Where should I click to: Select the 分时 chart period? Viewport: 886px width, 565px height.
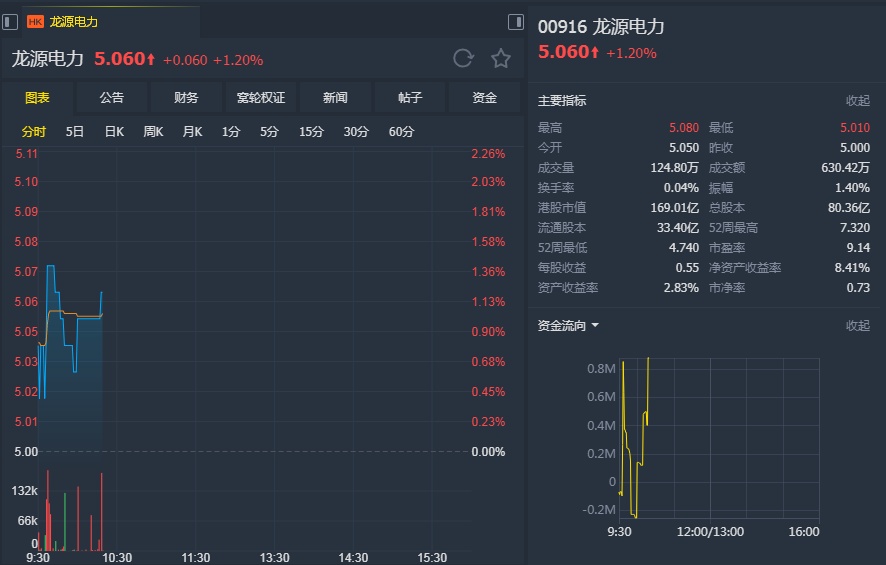[33, 132]
